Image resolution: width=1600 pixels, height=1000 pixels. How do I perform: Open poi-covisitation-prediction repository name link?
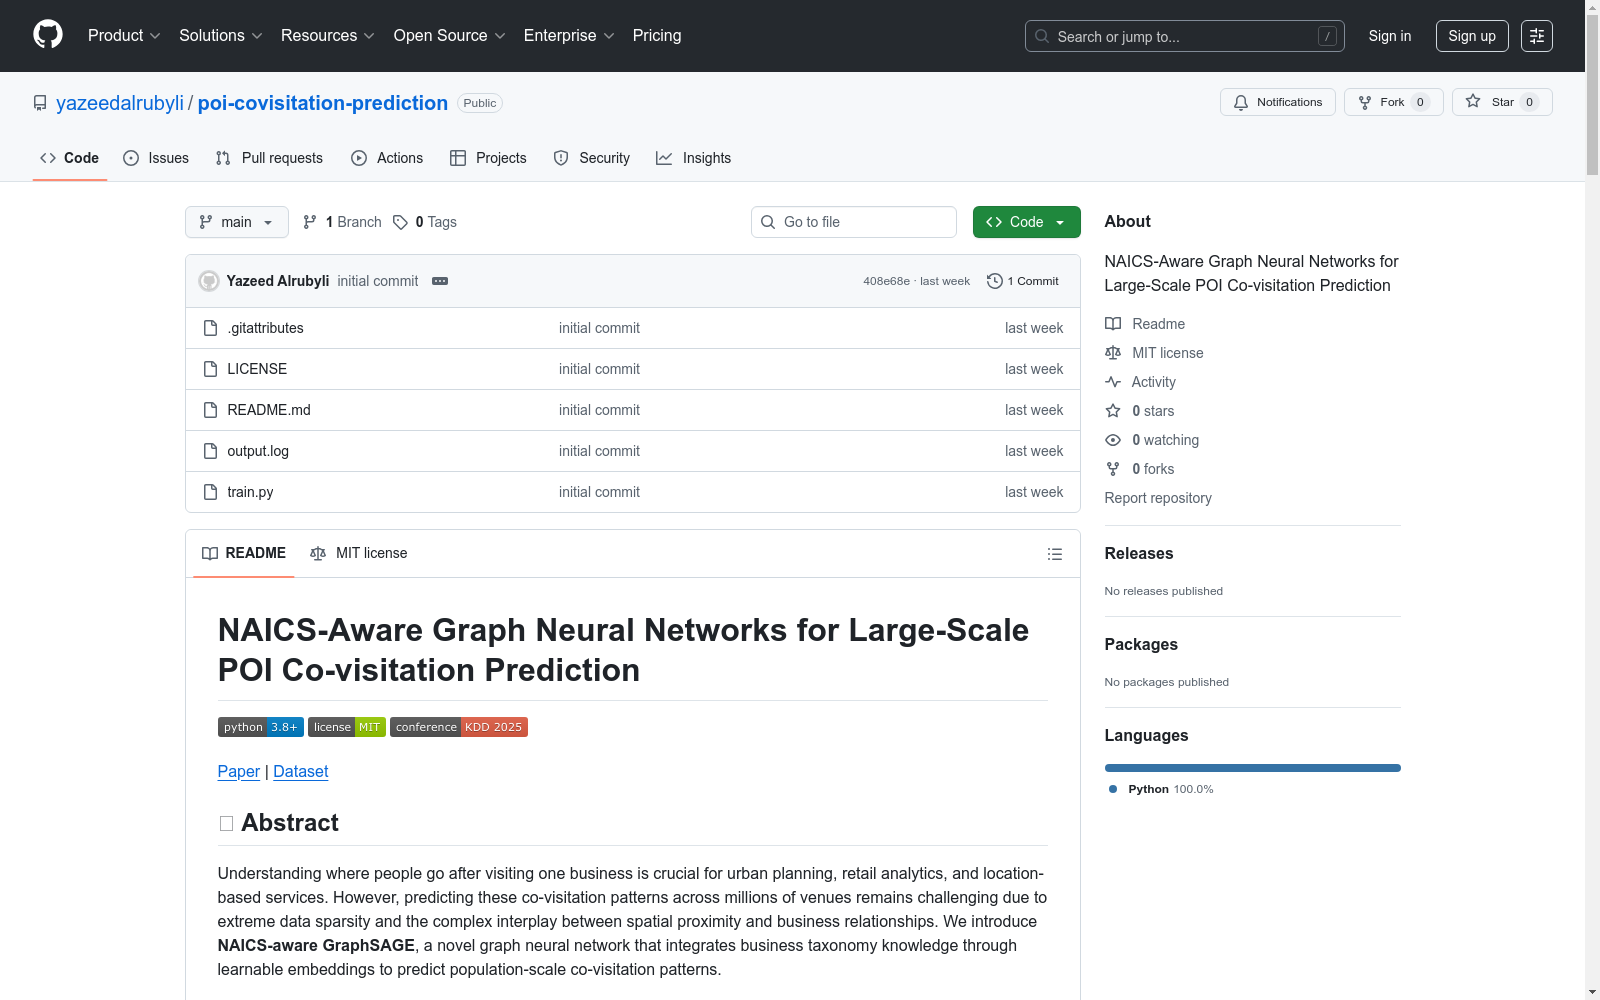(x=323, y=103)
